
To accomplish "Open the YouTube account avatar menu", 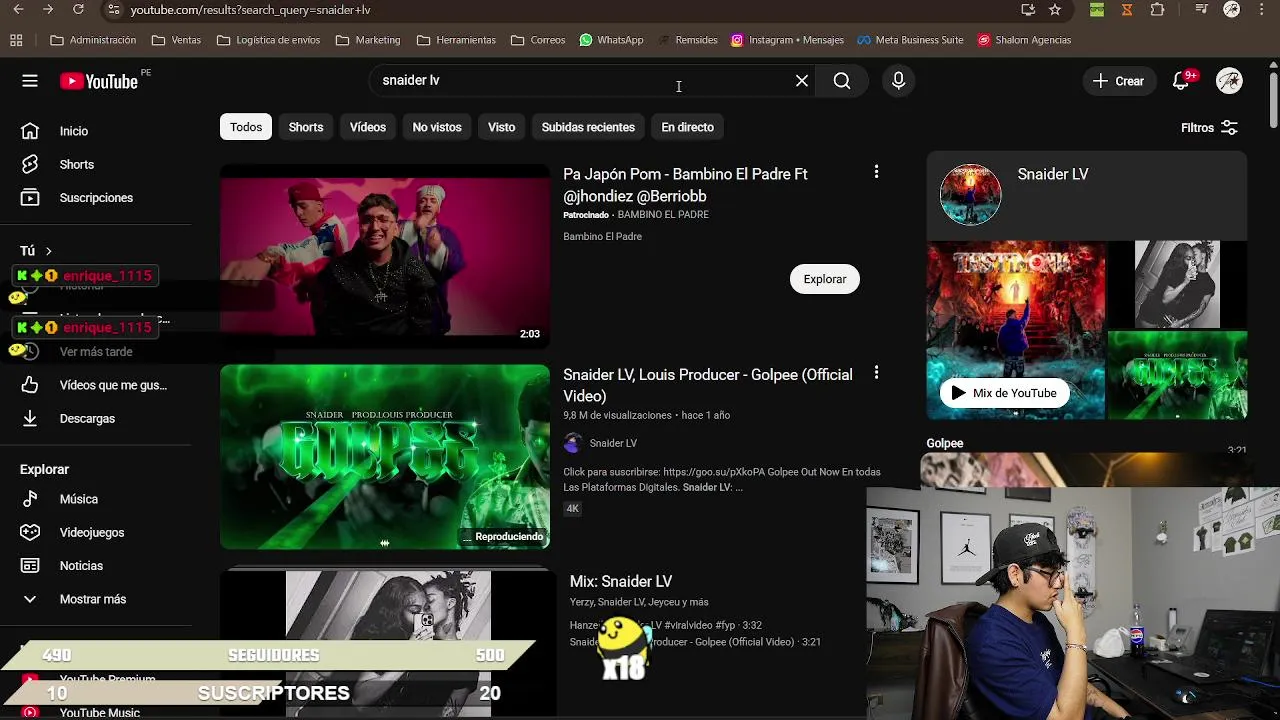I will tap(1229, 81).
